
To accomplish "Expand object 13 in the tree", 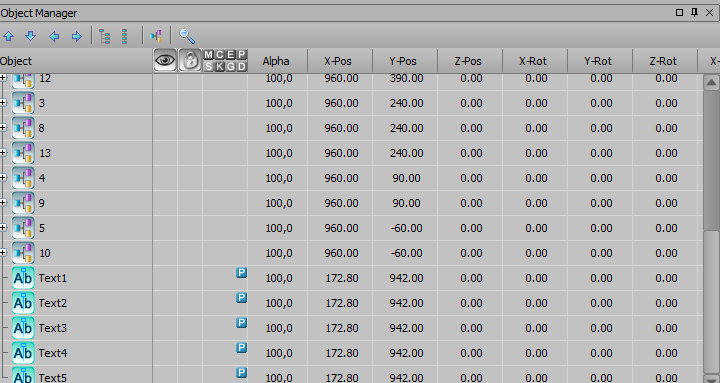I will [3, 153].
